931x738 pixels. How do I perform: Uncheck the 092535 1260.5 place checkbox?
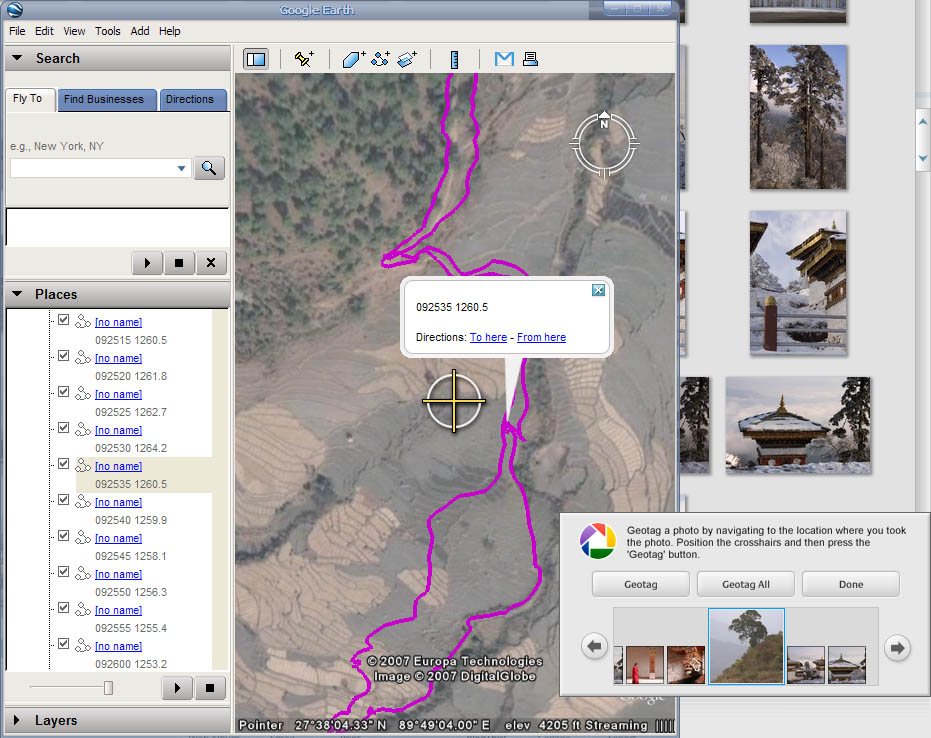coord(64,464)
